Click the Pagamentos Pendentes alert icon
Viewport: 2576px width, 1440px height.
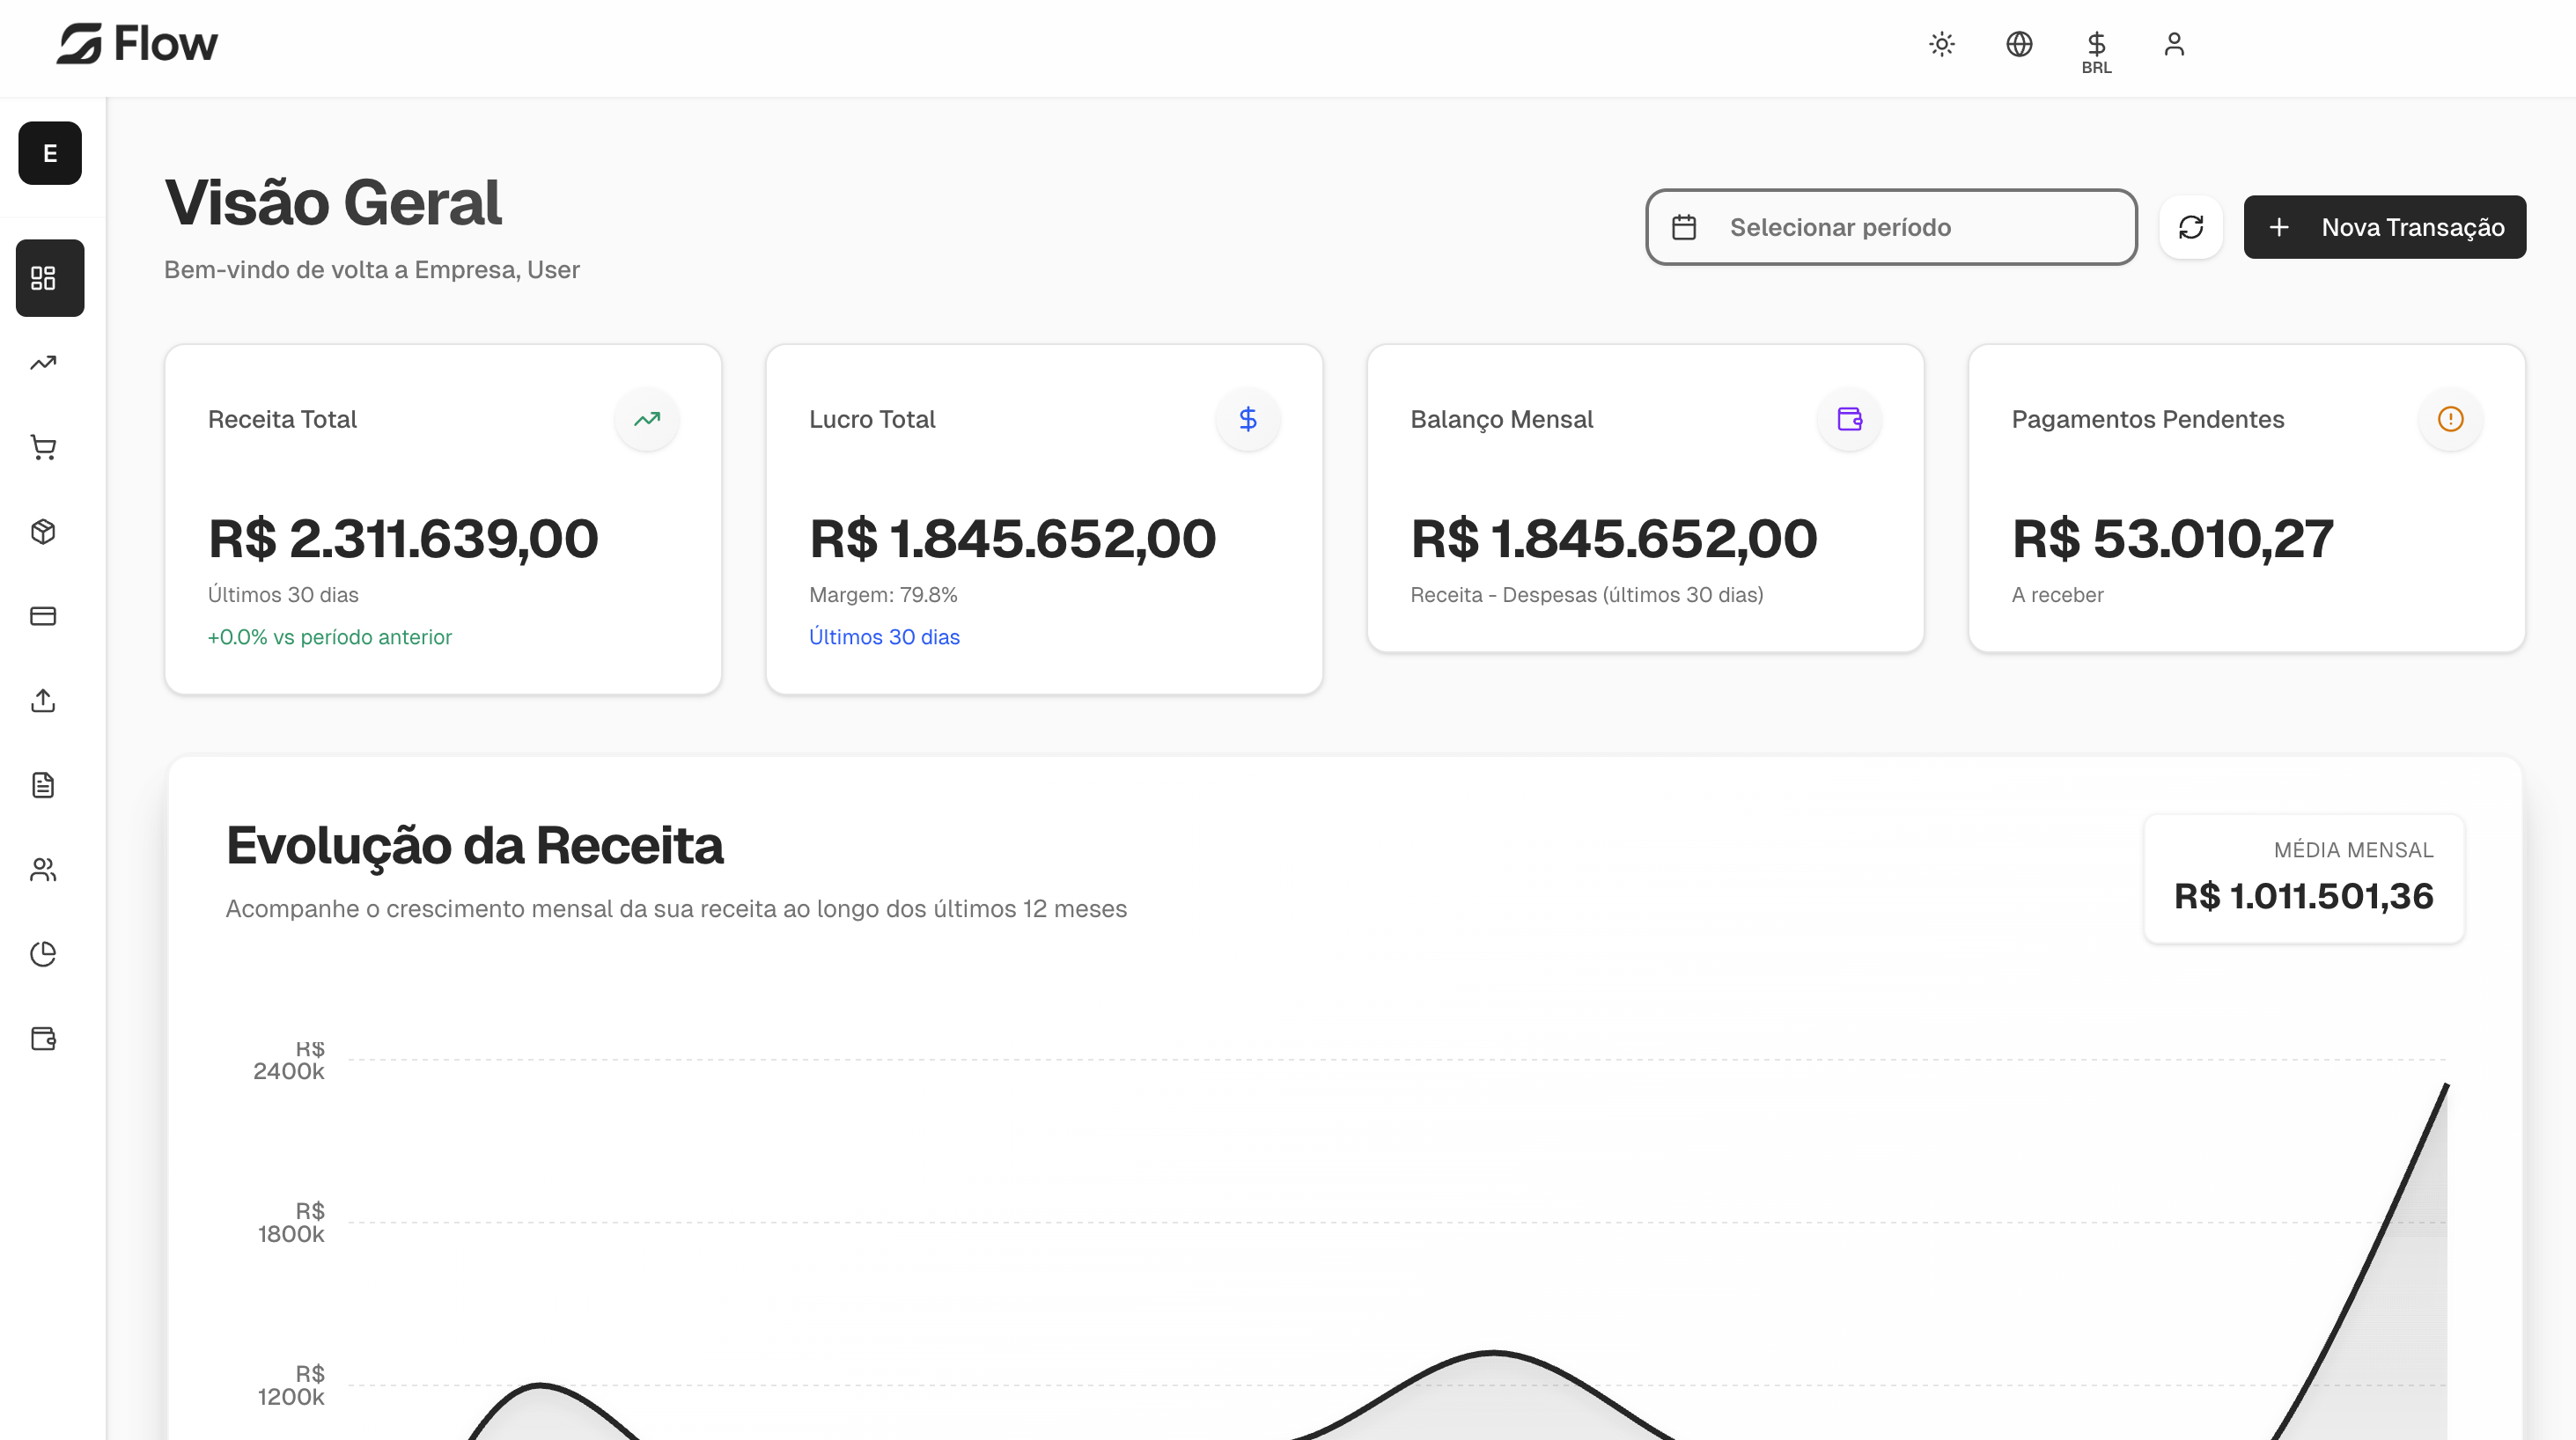(x=2450, y=419)
